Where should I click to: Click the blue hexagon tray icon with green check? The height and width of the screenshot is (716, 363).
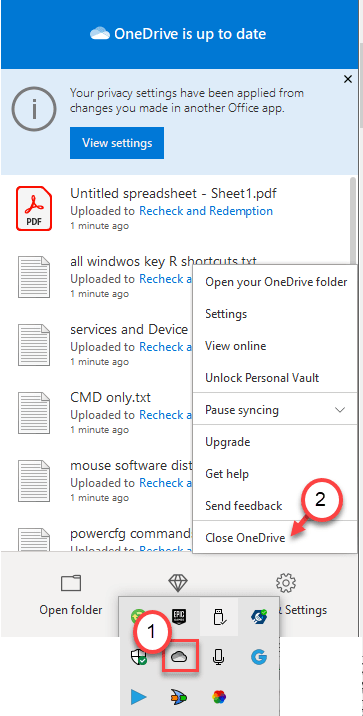coord(259,617)
